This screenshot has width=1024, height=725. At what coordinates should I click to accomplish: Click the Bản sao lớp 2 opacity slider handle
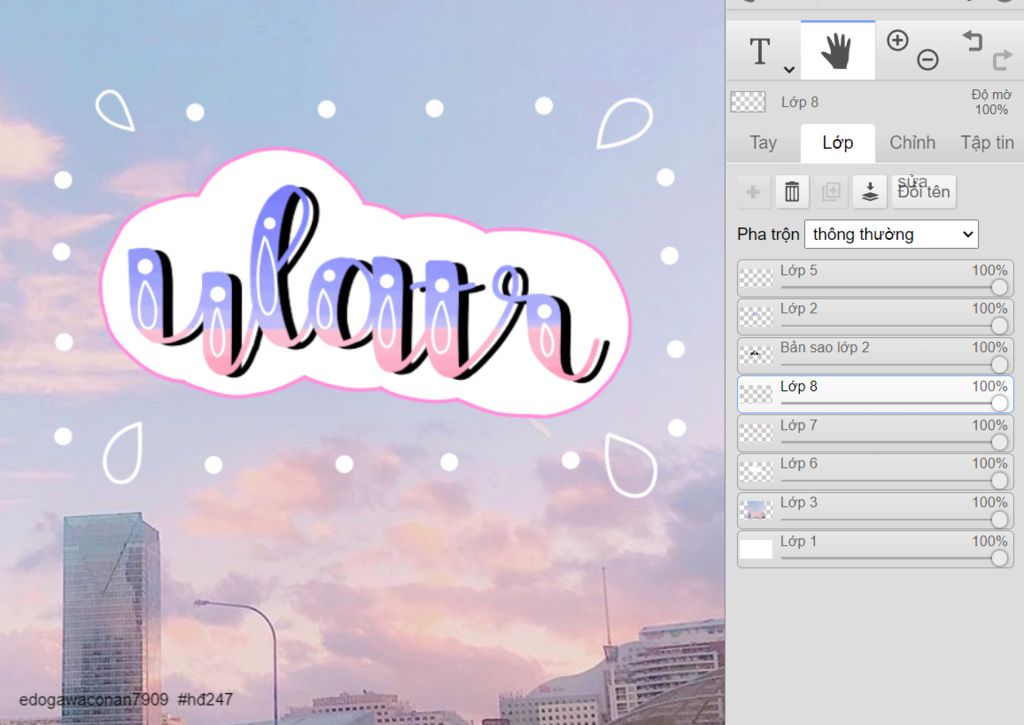pyautogui.click(x=999, y=364)
